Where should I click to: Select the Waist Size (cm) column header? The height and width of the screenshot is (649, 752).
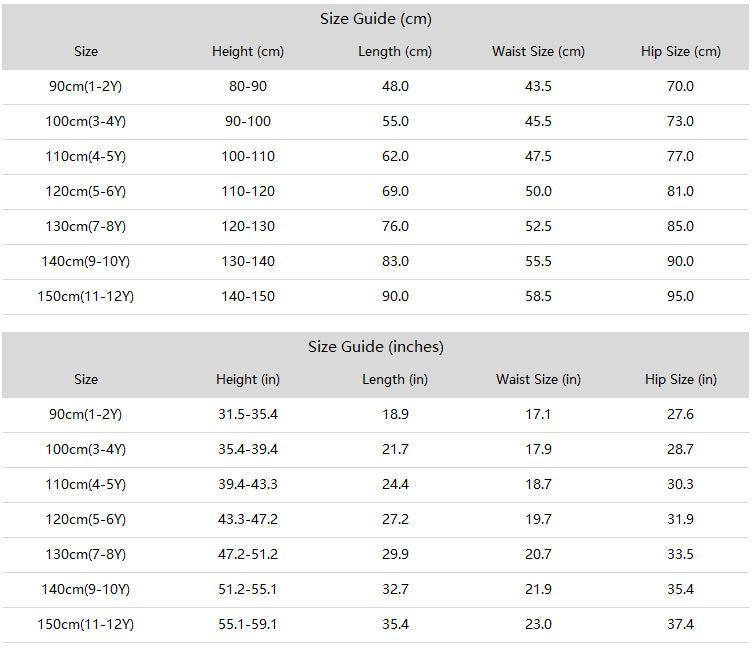[538, 51]
